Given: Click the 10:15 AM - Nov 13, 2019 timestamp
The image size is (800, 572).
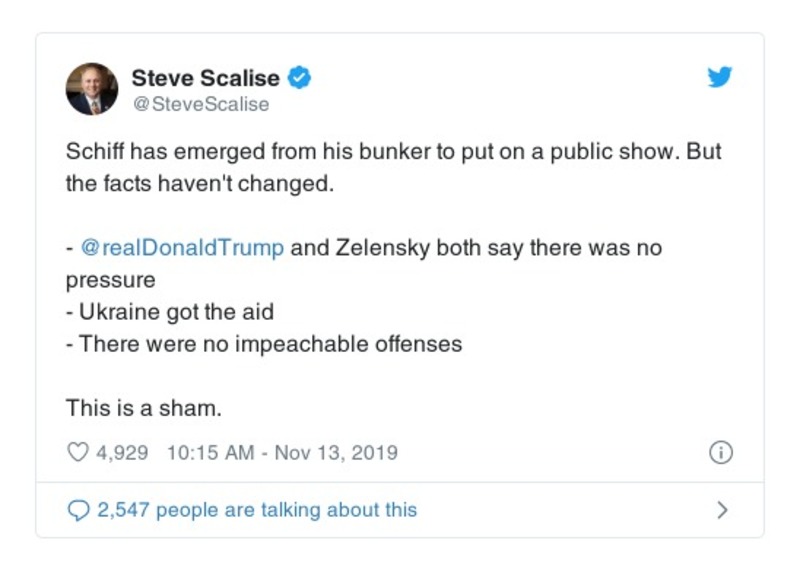Looking at the screenshot, I should (x=283, y=452).
